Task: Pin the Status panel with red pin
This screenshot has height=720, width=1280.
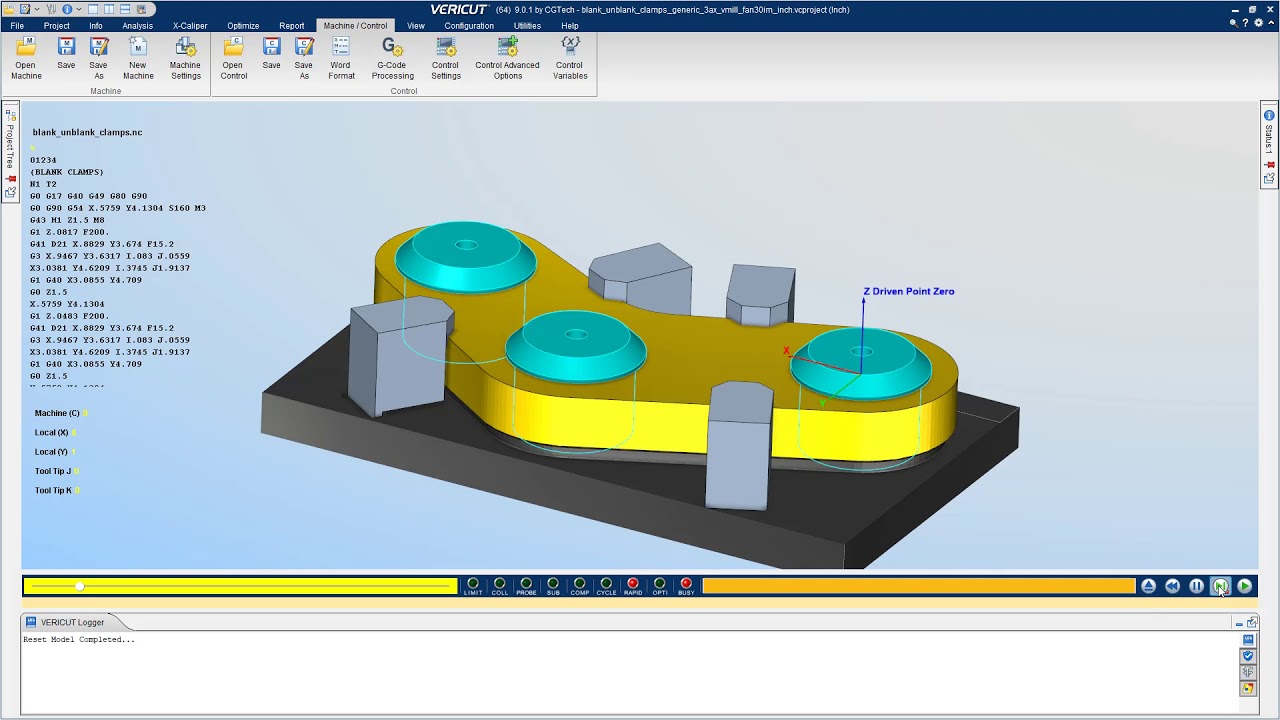Action: click(1270, 164)
